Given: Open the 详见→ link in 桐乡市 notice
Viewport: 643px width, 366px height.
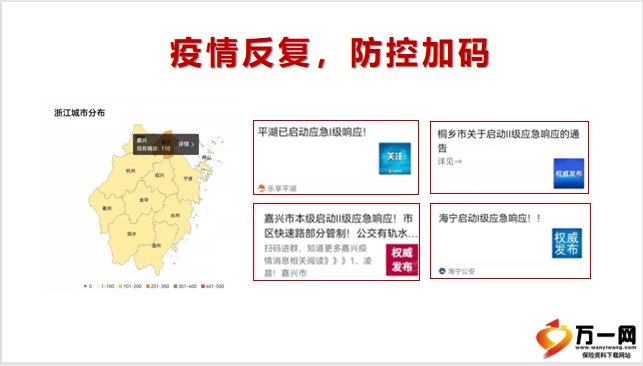Looking at the screenshot, I should click(449, 161).
